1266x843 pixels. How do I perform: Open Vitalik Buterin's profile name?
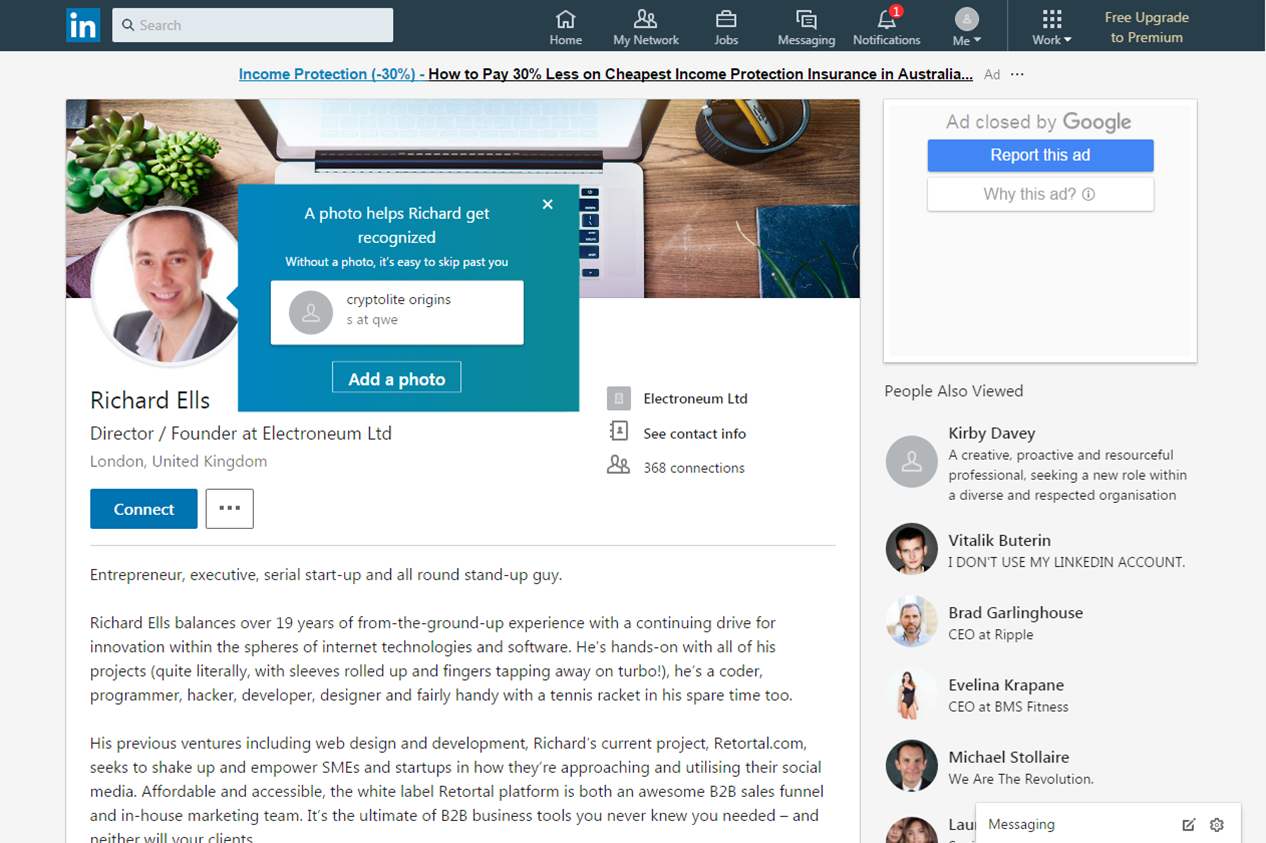[1000, 540]
